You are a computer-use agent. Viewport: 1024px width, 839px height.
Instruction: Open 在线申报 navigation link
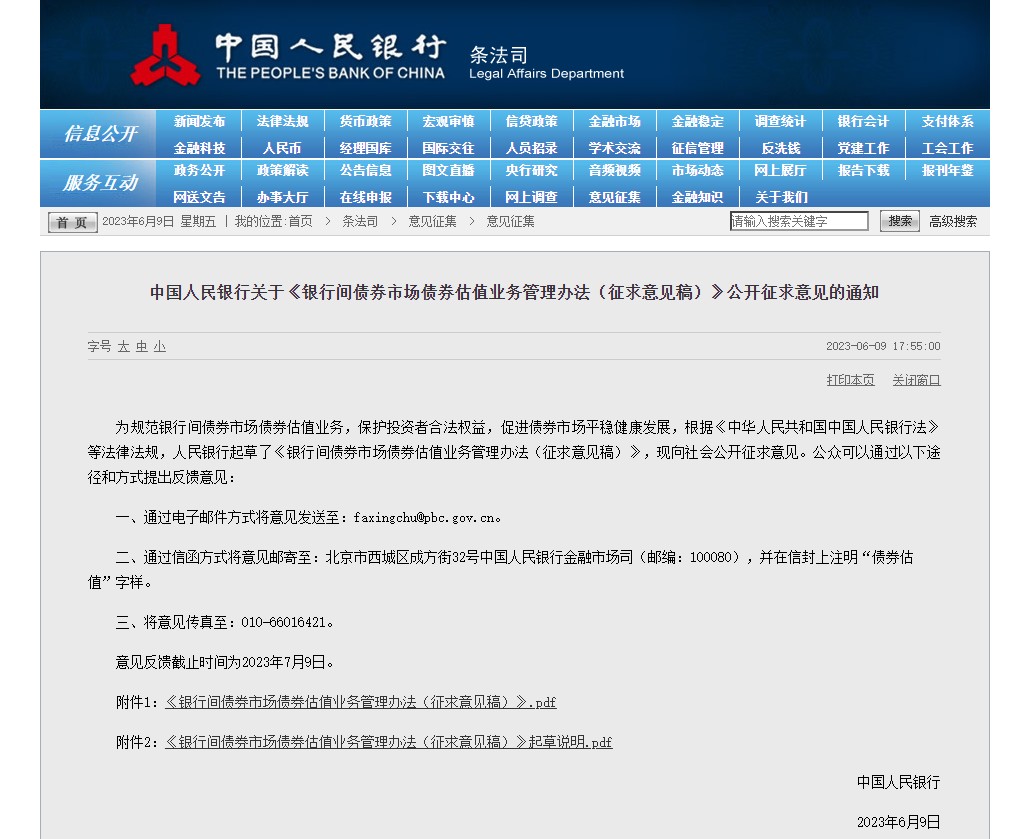(x=366, y=197)
